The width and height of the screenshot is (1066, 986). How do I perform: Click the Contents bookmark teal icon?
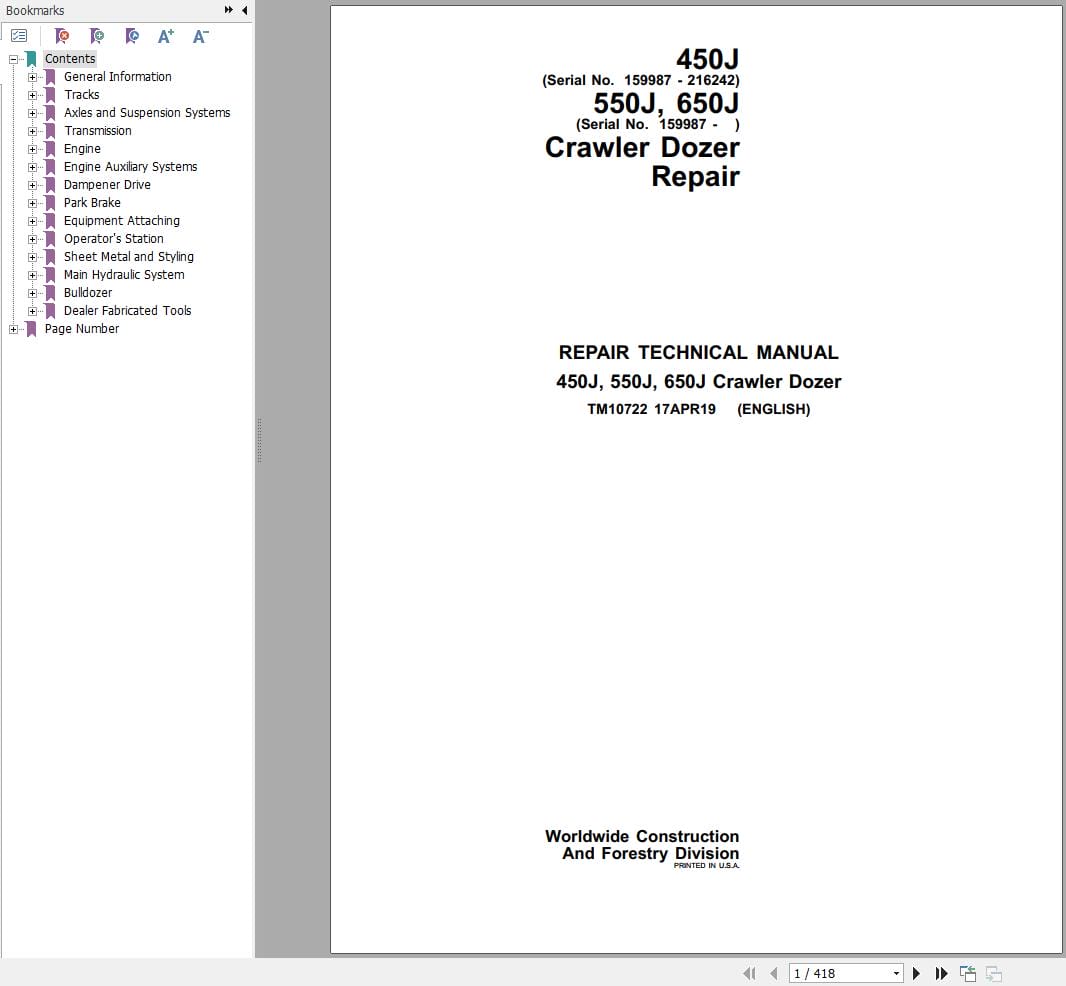pos(31,59)
